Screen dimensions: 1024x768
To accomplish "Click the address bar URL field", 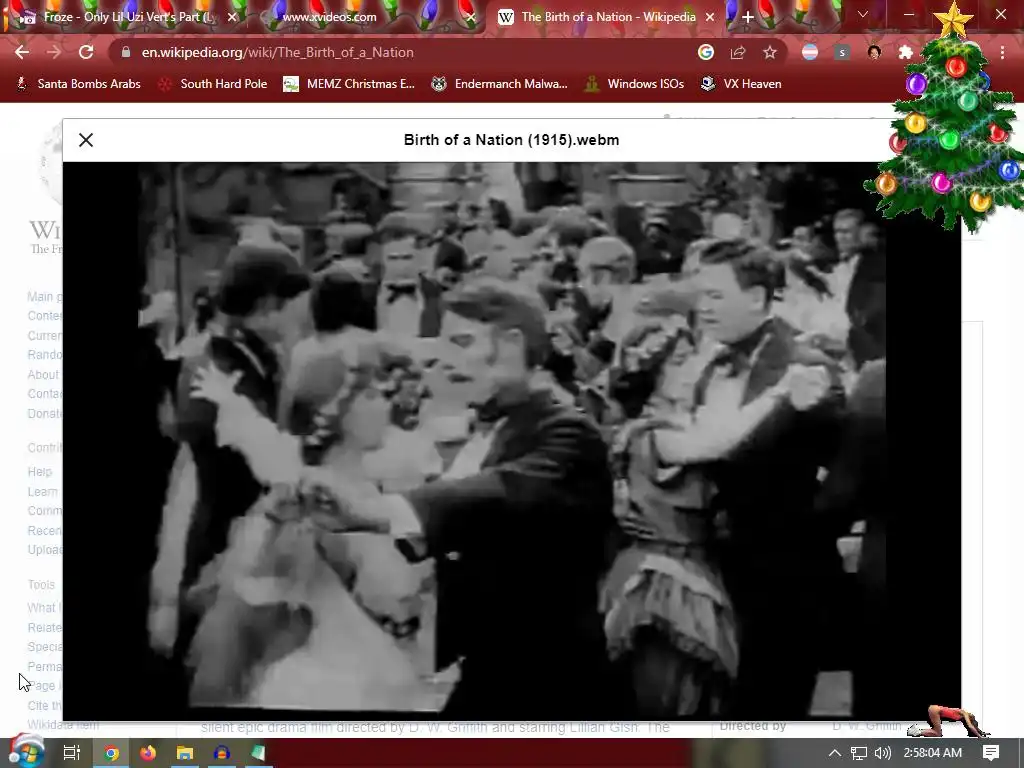I will click(x=405, y=52).
